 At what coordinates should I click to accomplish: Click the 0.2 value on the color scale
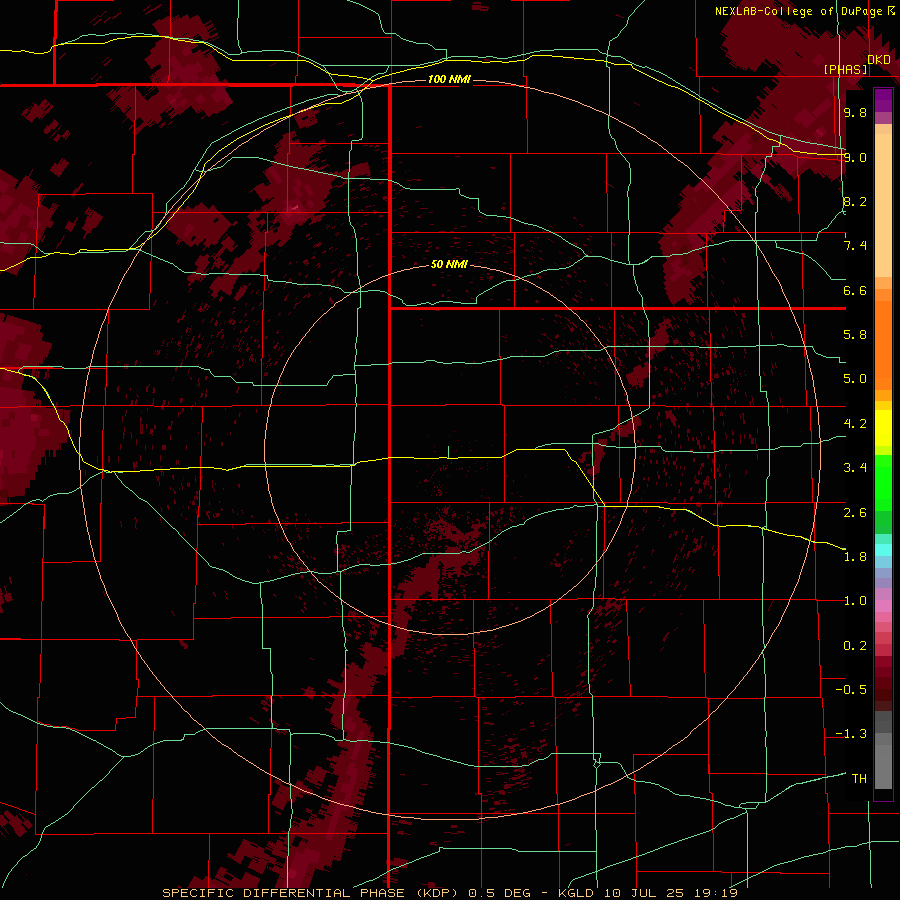click(x=855, y=646)
